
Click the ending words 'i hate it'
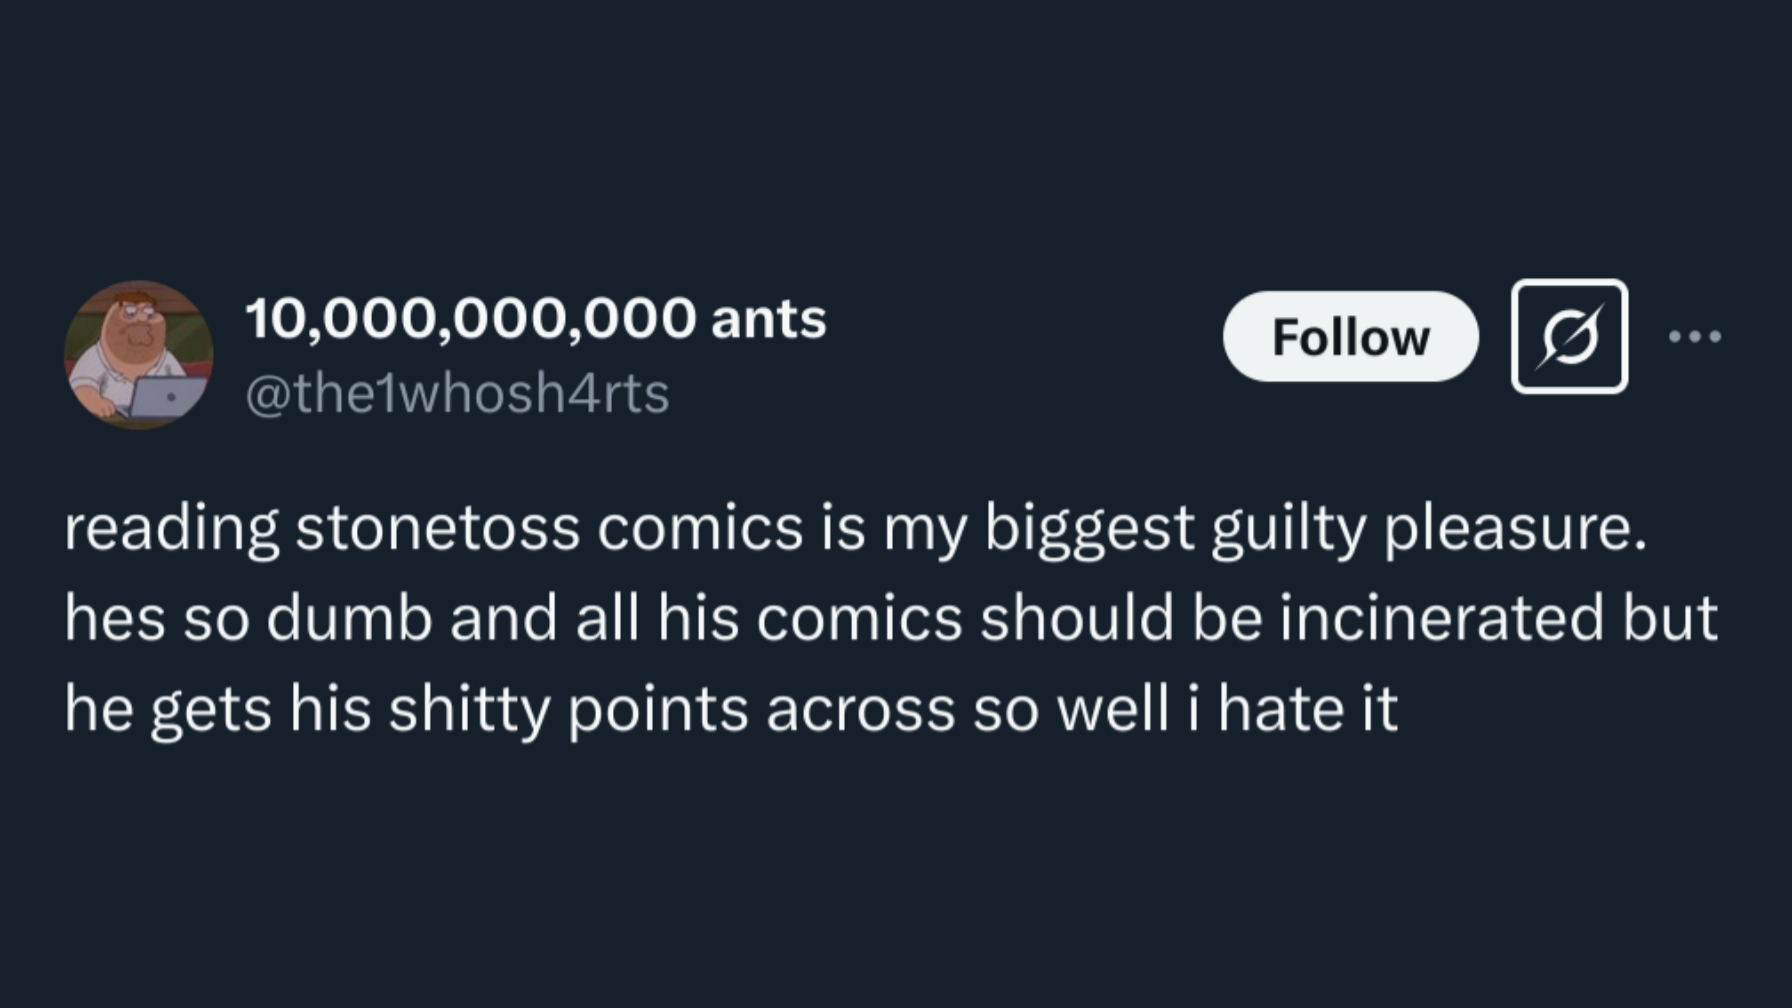point(1293,708)
